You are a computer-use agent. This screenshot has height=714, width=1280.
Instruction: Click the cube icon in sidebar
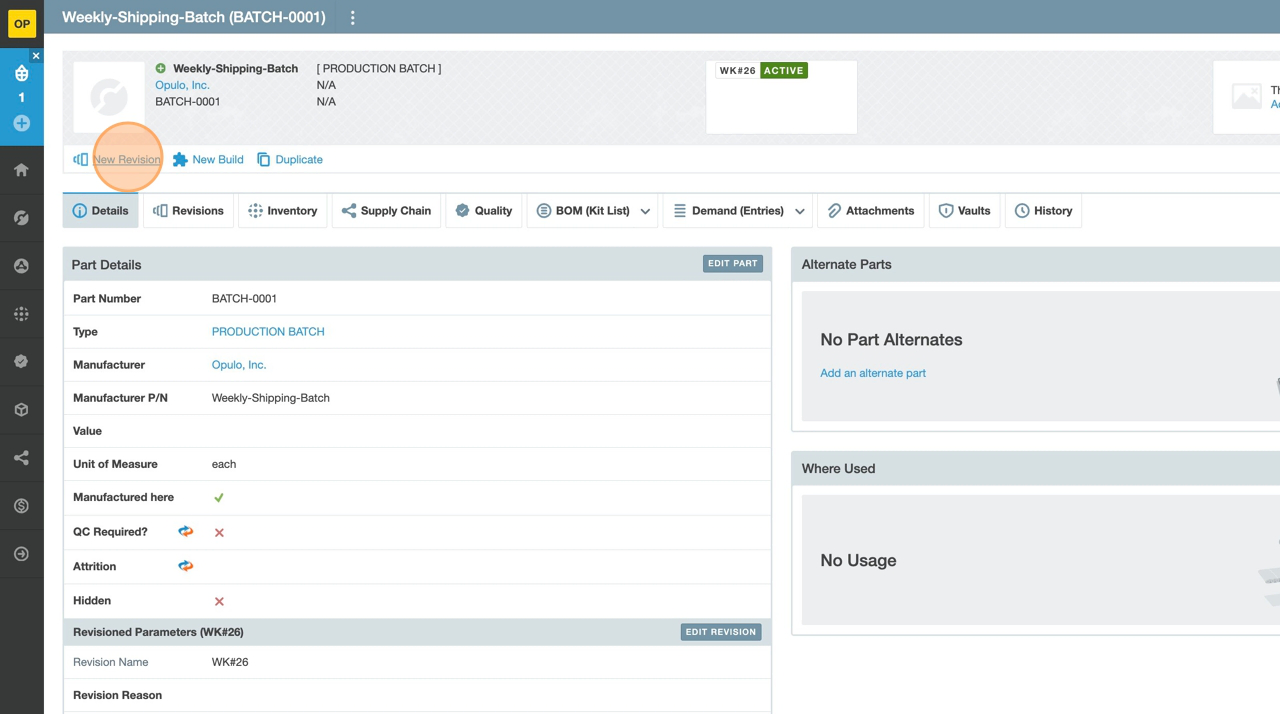[x=21, y=410]
